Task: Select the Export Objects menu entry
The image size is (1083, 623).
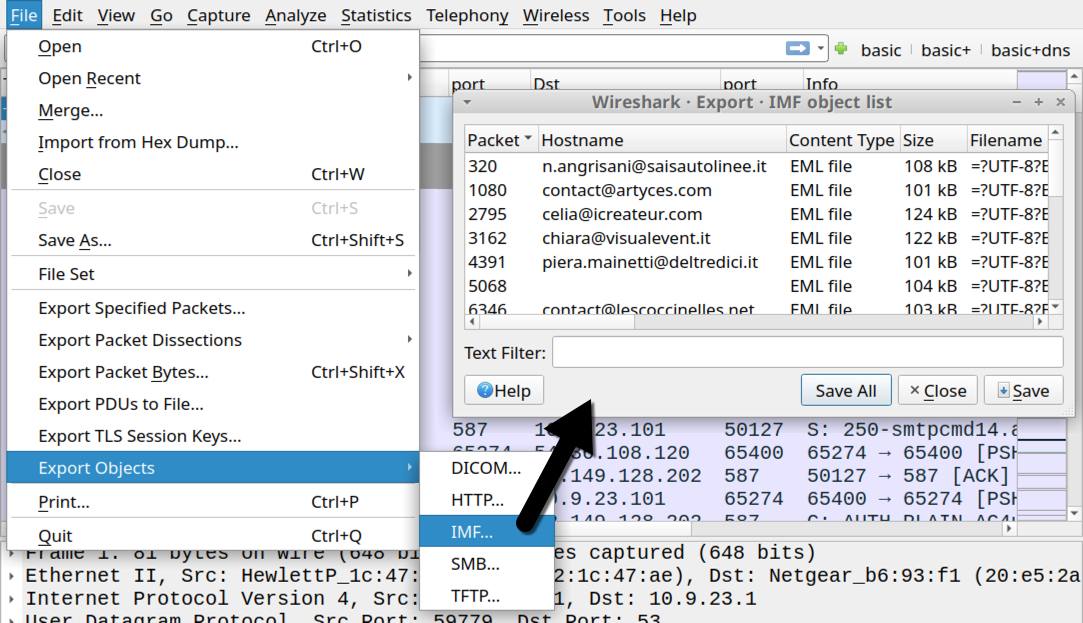Action: tap(213, 468)
